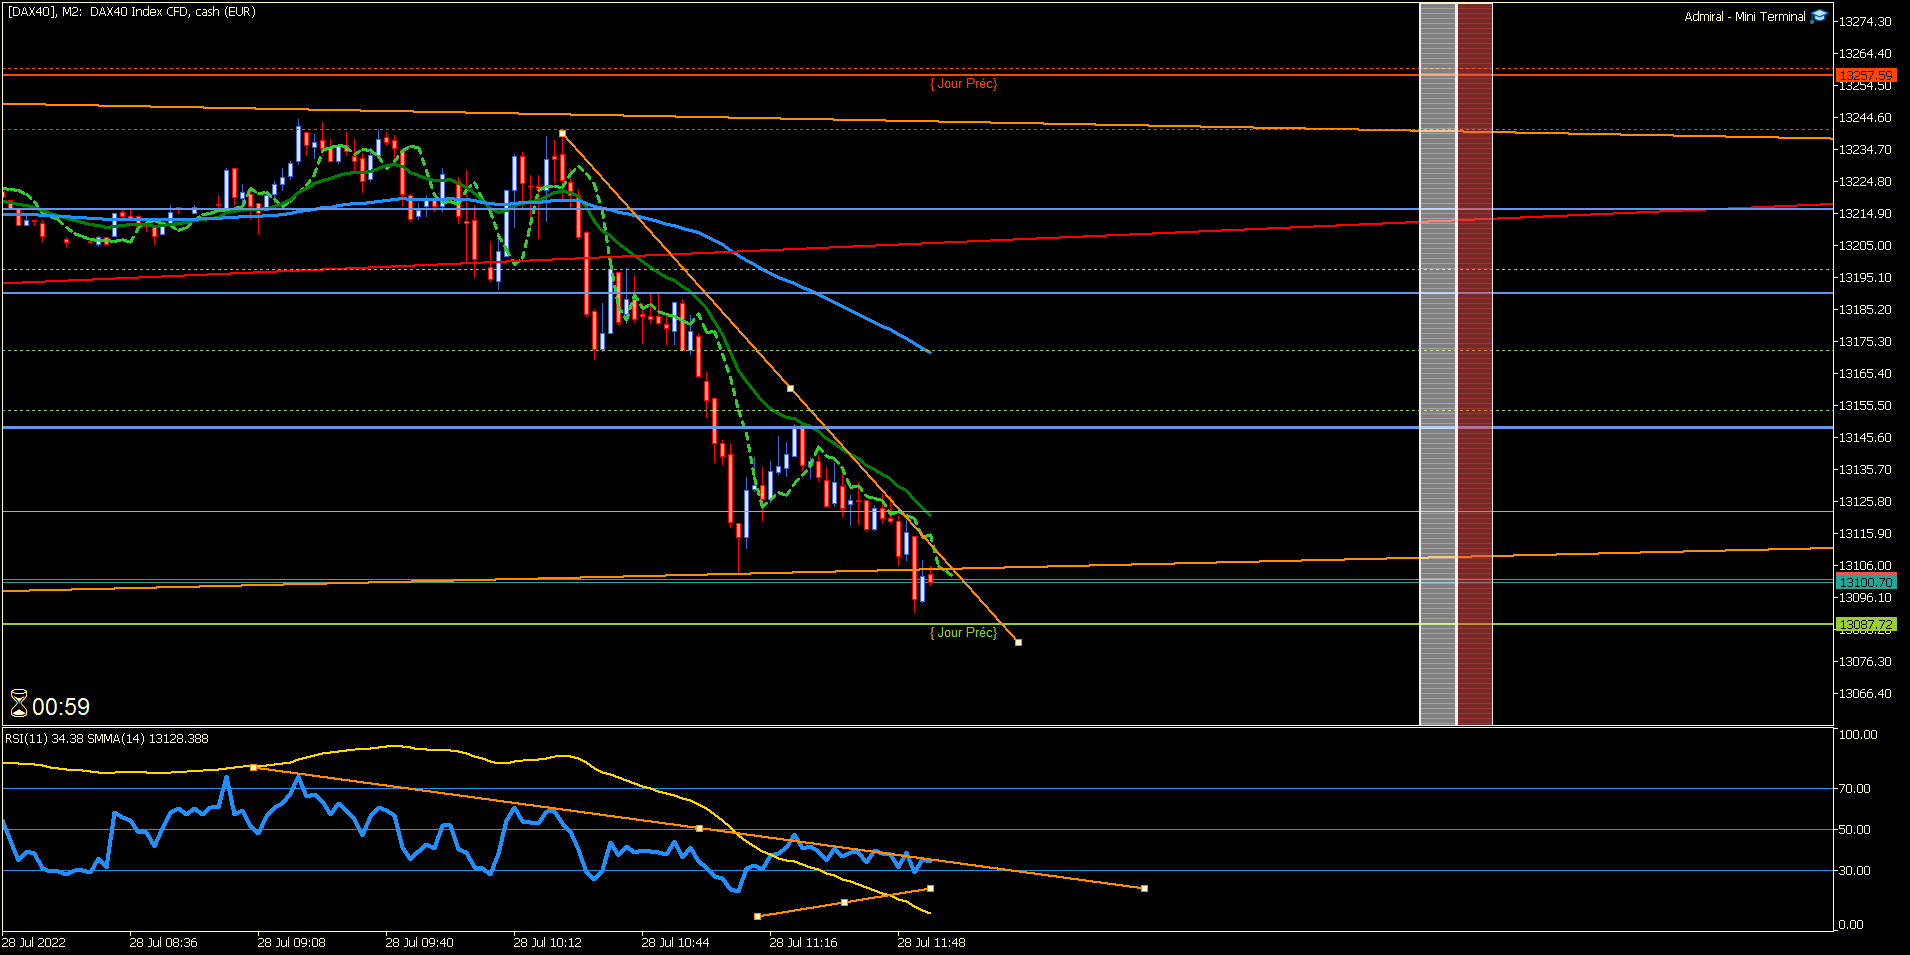
Task: Select the descending trendline's top anchor point
Action: pyautogui.click(x=562, y=133)
